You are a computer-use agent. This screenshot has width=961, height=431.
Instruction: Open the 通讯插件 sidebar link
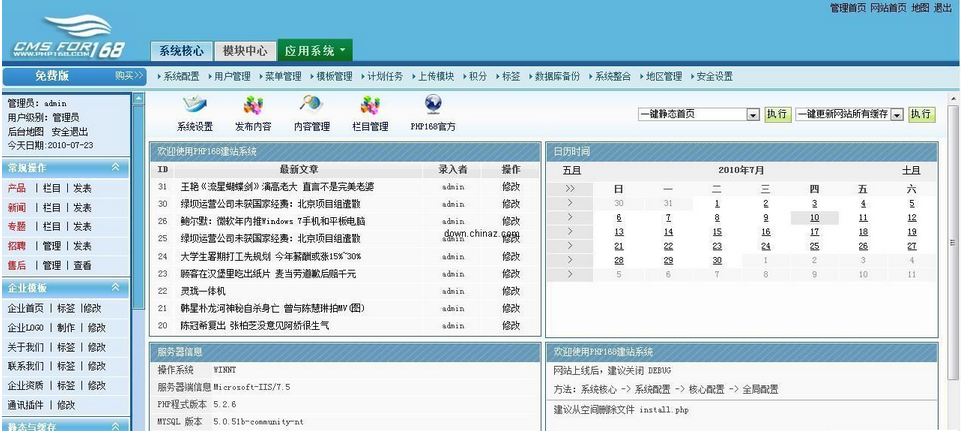(26, 405)
